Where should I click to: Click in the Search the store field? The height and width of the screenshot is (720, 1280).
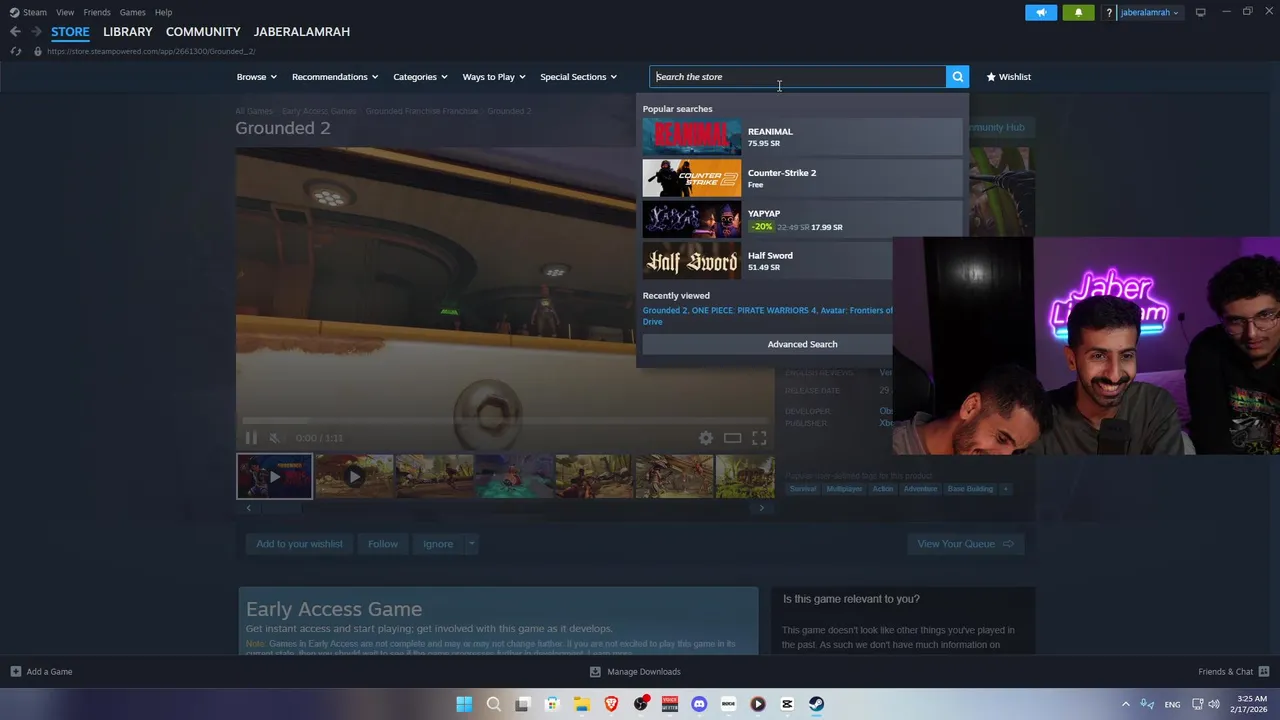coord(798,77)
